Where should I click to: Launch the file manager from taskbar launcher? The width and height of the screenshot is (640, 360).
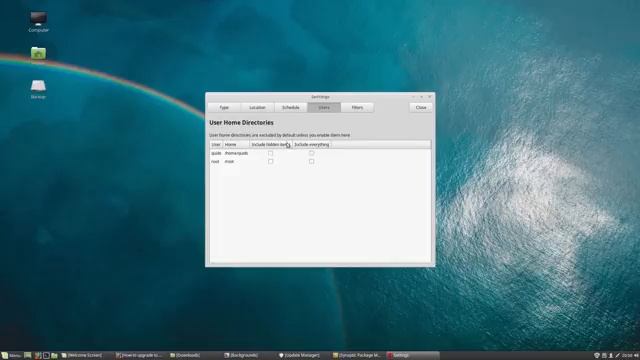[x=54, y=356]
